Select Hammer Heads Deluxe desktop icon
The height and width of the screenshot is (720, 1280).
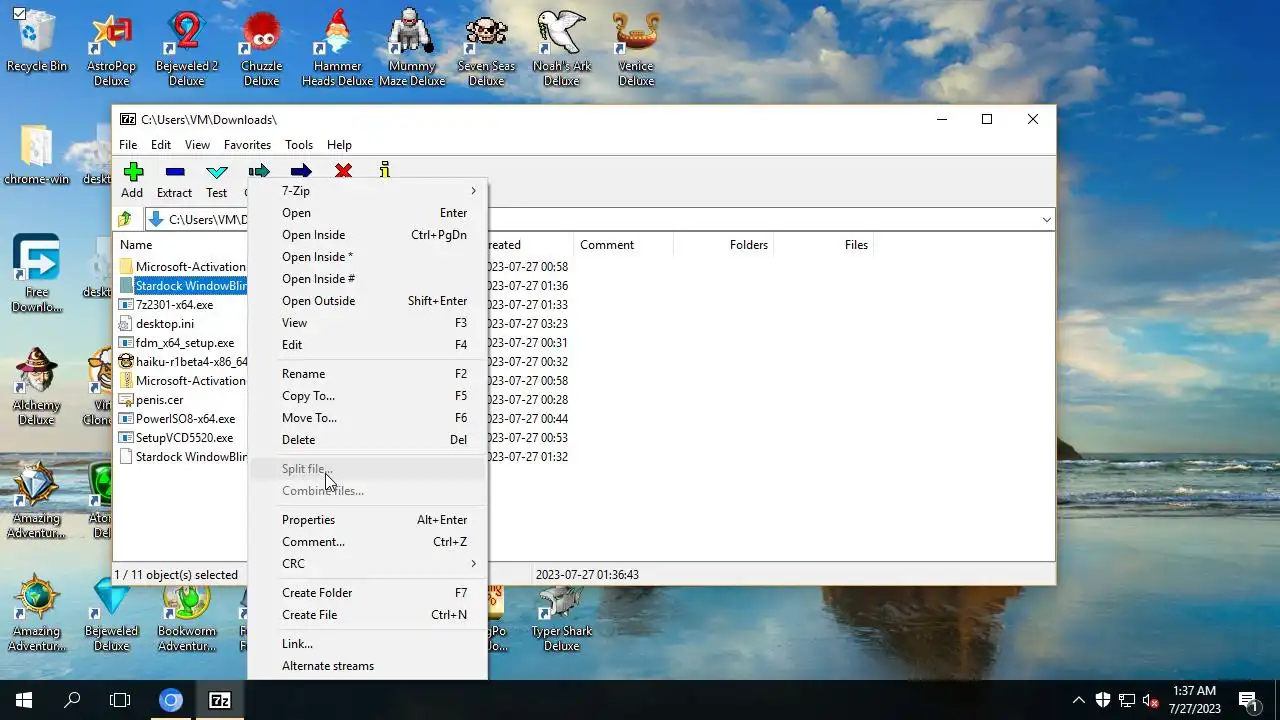[337, 48]
